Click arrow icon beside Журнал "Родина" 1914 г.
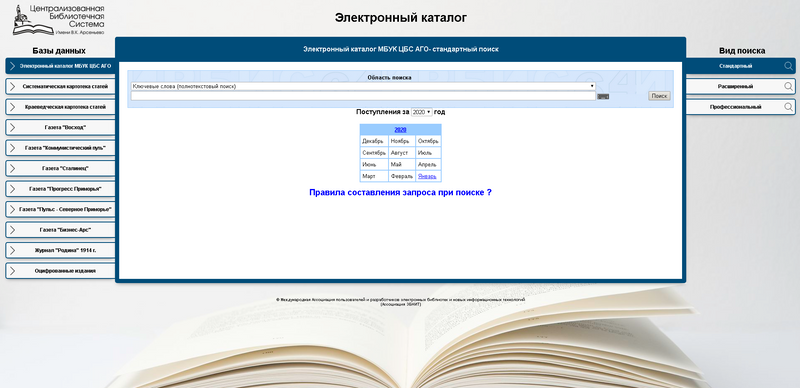Viewport: 800px width, 388px height. (x=12, y=250)
